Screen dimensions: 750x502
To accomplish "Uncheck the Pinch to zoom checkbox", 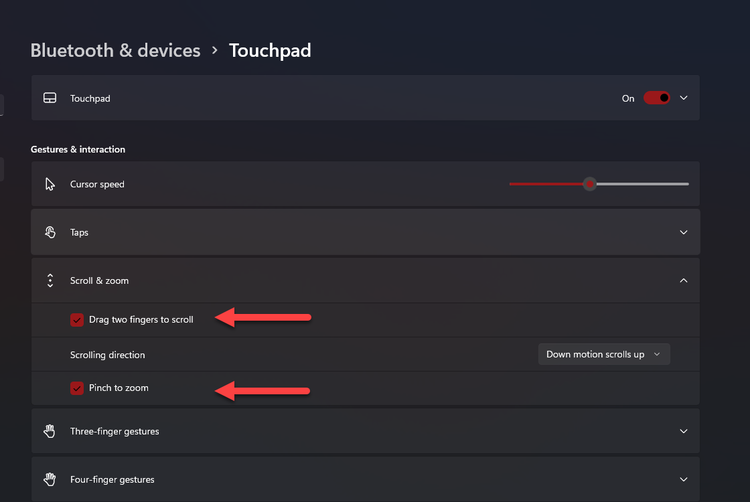I will coord(77,387).
